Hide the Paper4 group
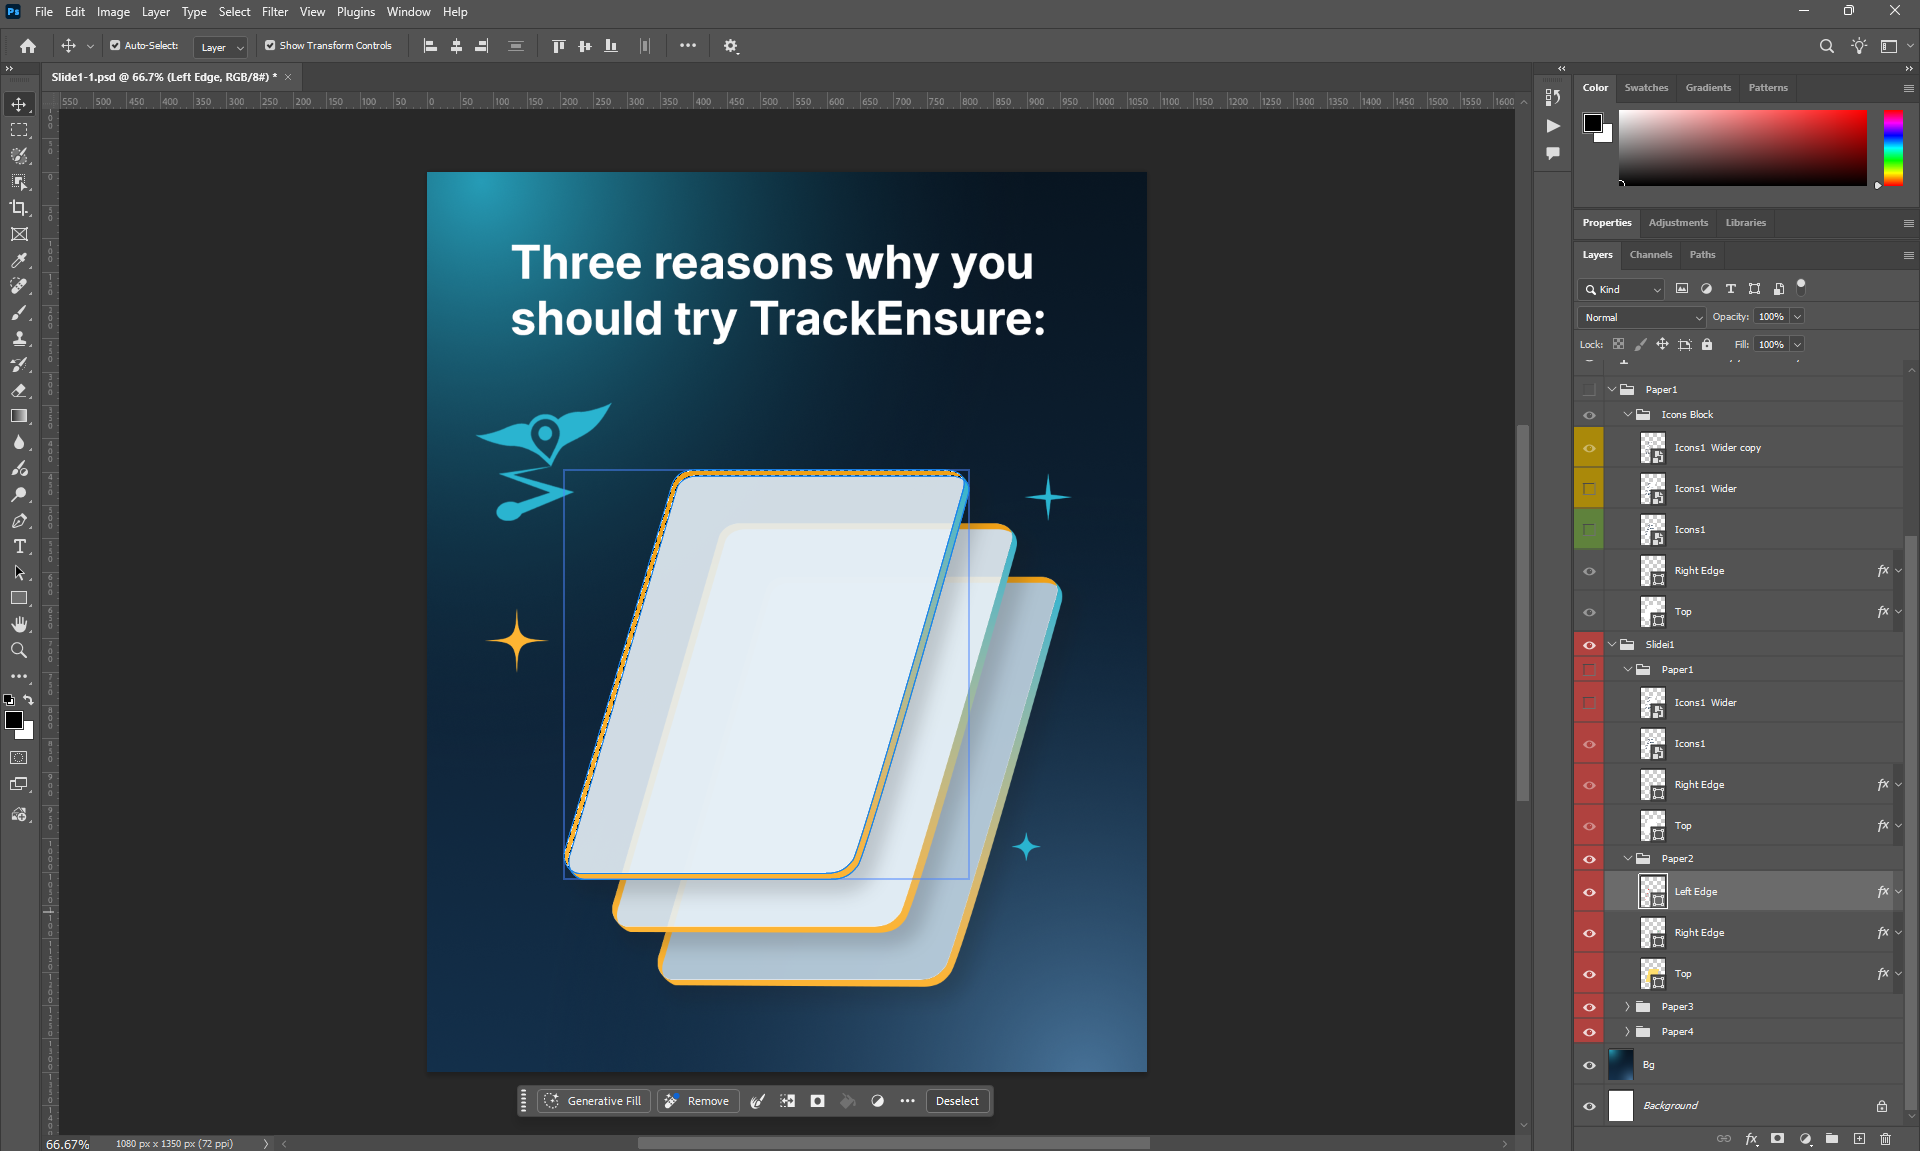The width and height of the screenshot is (1920, 1151). click(x=1589, y=1032)
